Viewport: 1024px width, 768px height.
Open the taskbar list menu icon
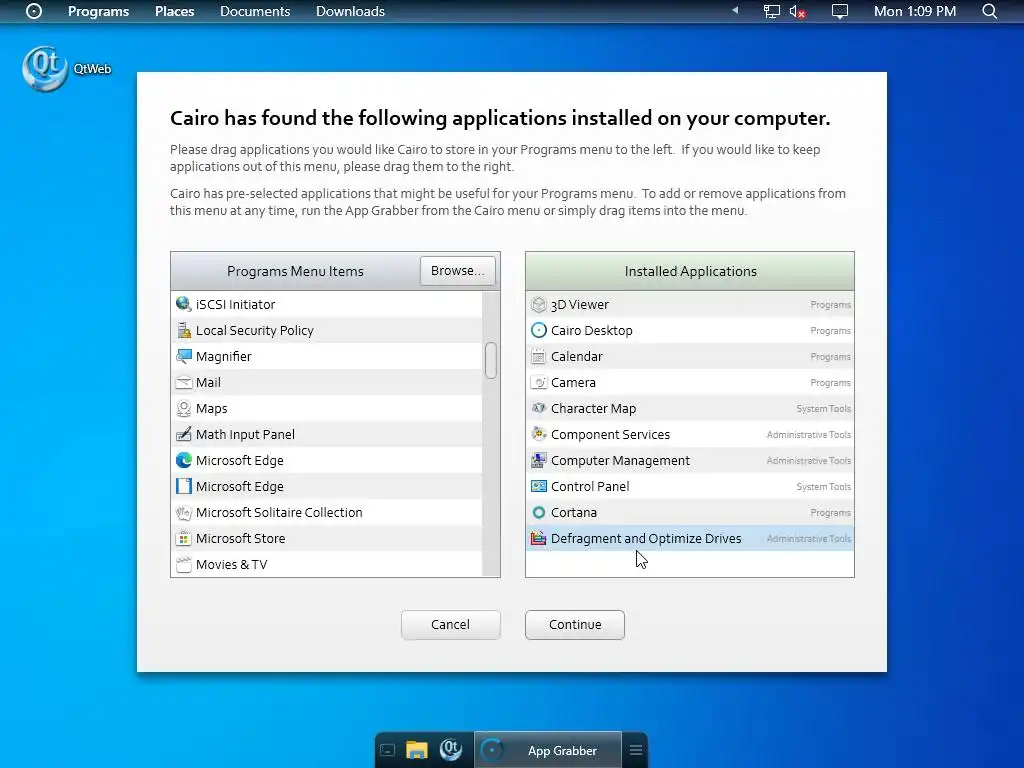point(635,750)
